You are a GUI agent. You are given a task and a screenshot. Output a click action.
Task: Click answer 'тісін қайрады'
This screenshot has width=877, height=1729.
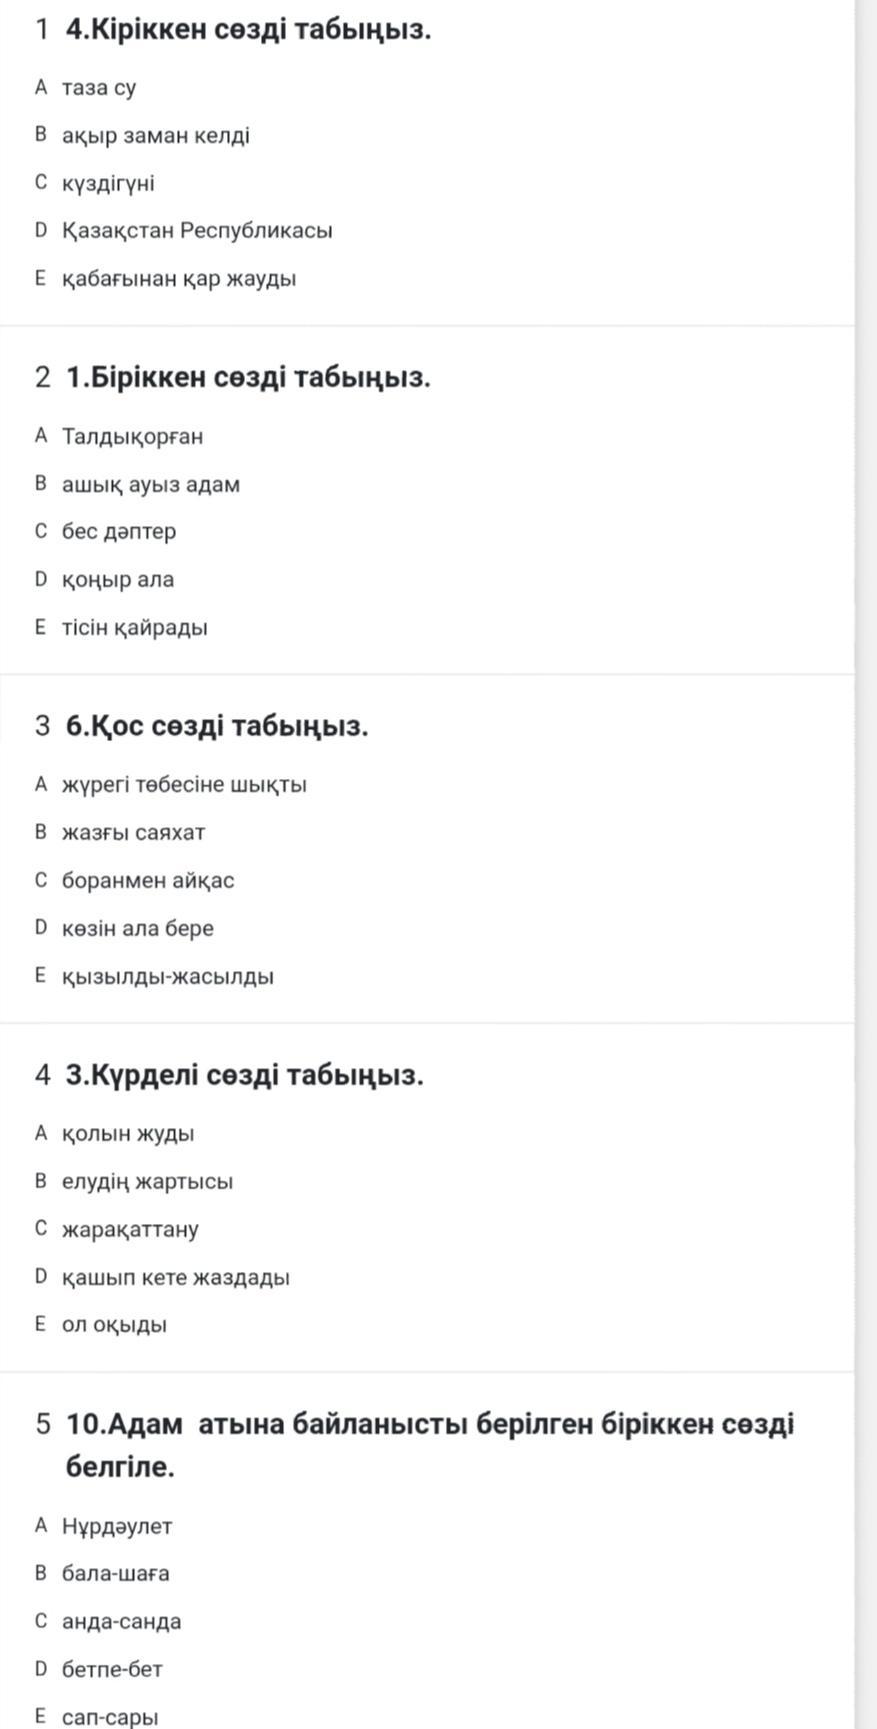[x=134, y=628]
